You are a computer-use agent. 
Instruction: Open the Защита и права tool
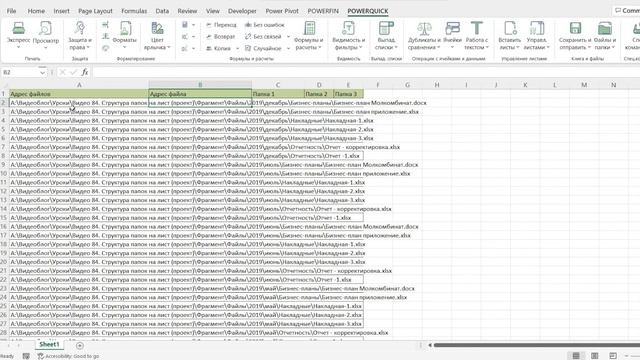(80, 36)
